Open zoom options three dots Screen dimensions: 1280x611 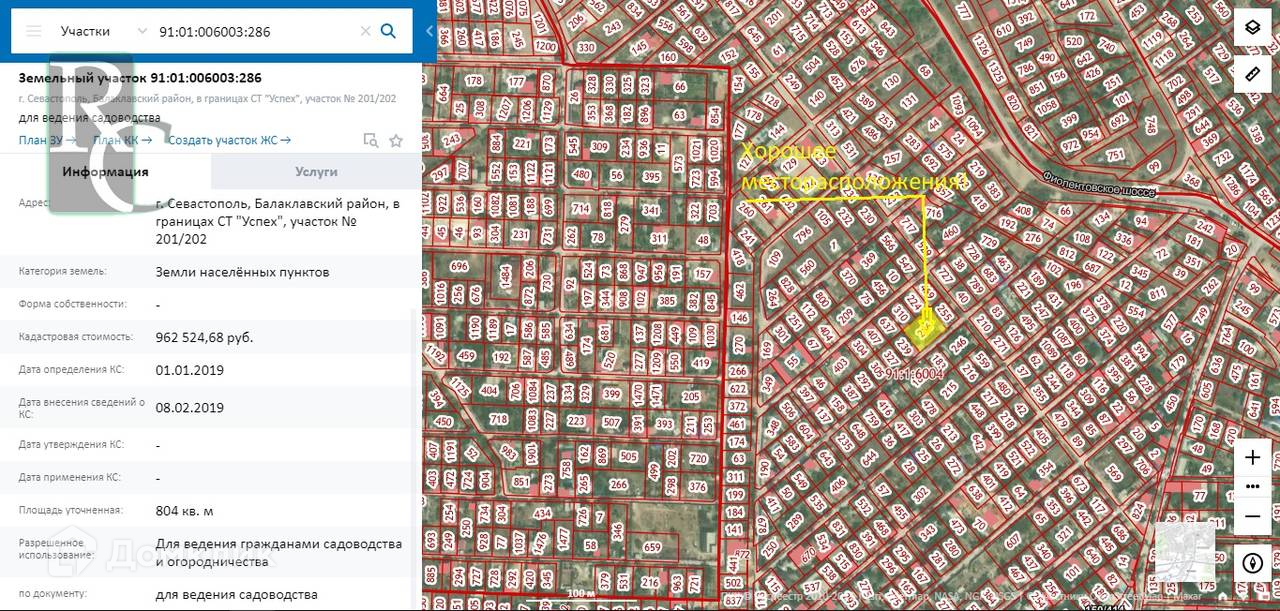pos(1252,486)
